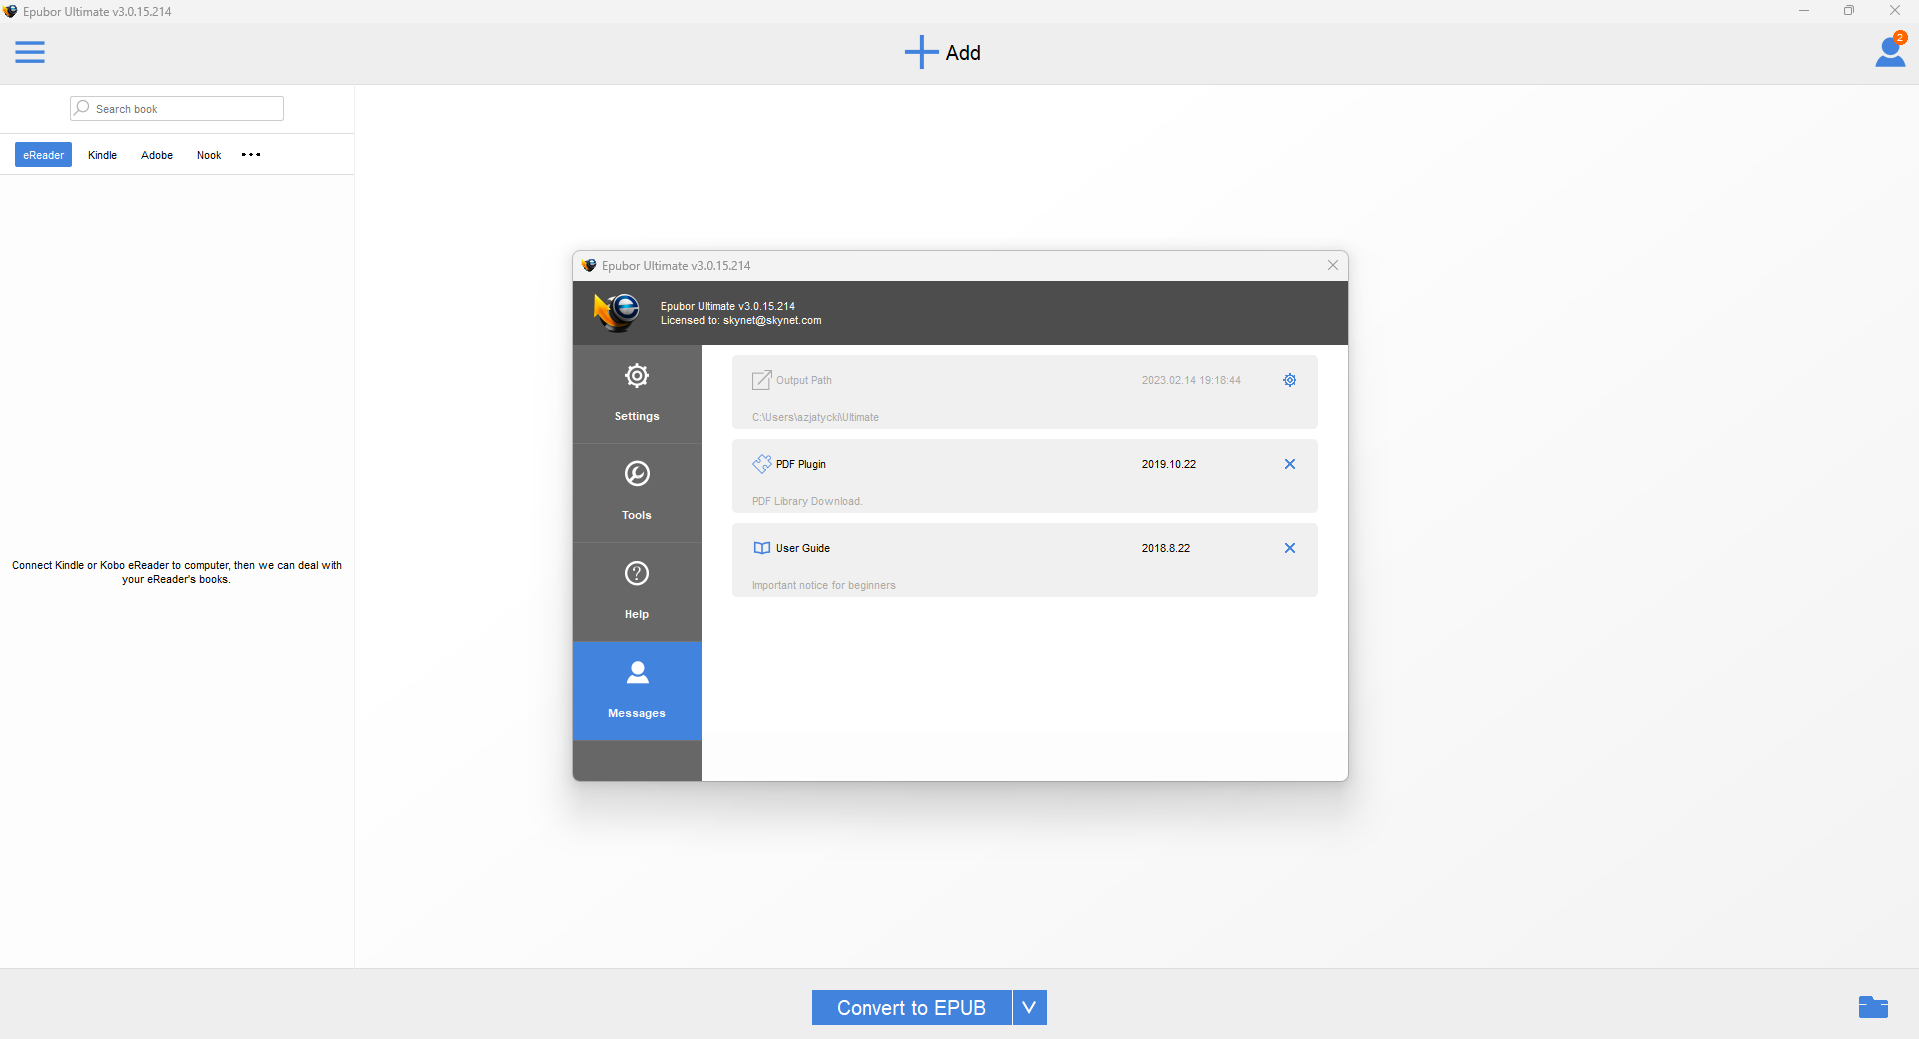Click the Add label in the top bar
The height and width of the screenshot is (1039, 1919).
point(963,53)
